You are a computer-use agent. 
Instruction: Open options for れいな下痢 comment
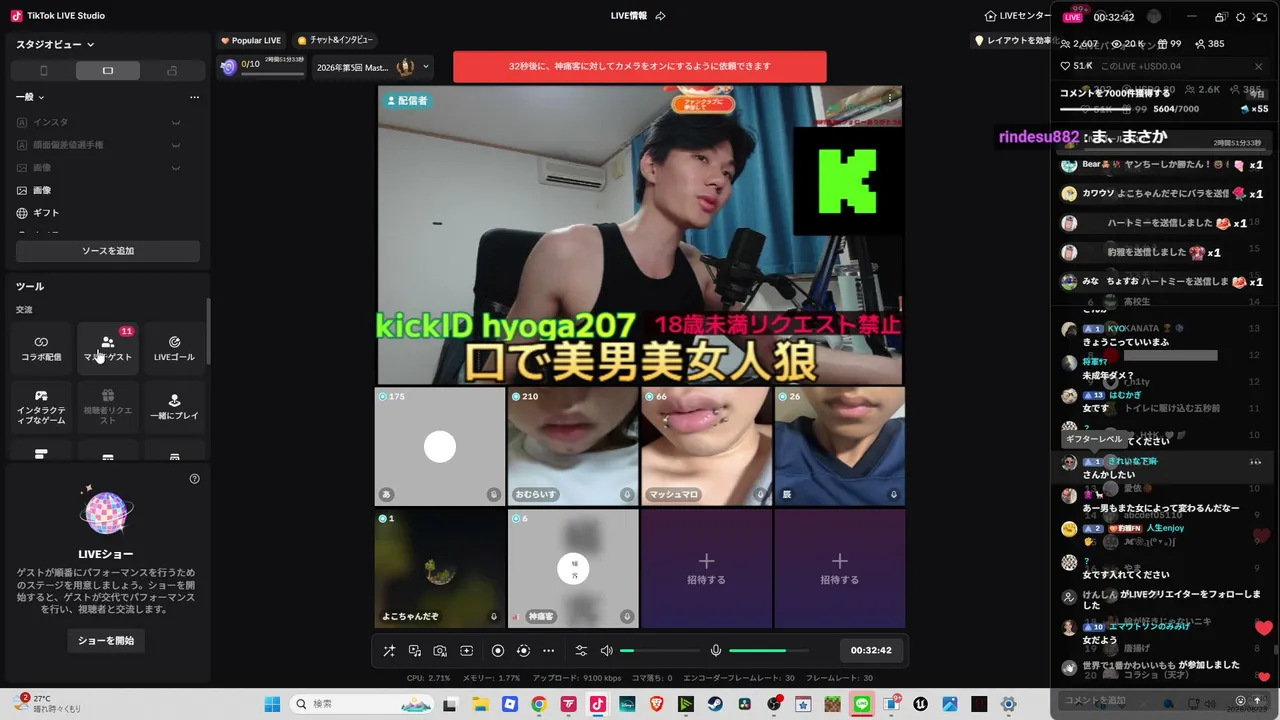point(1255,462)
